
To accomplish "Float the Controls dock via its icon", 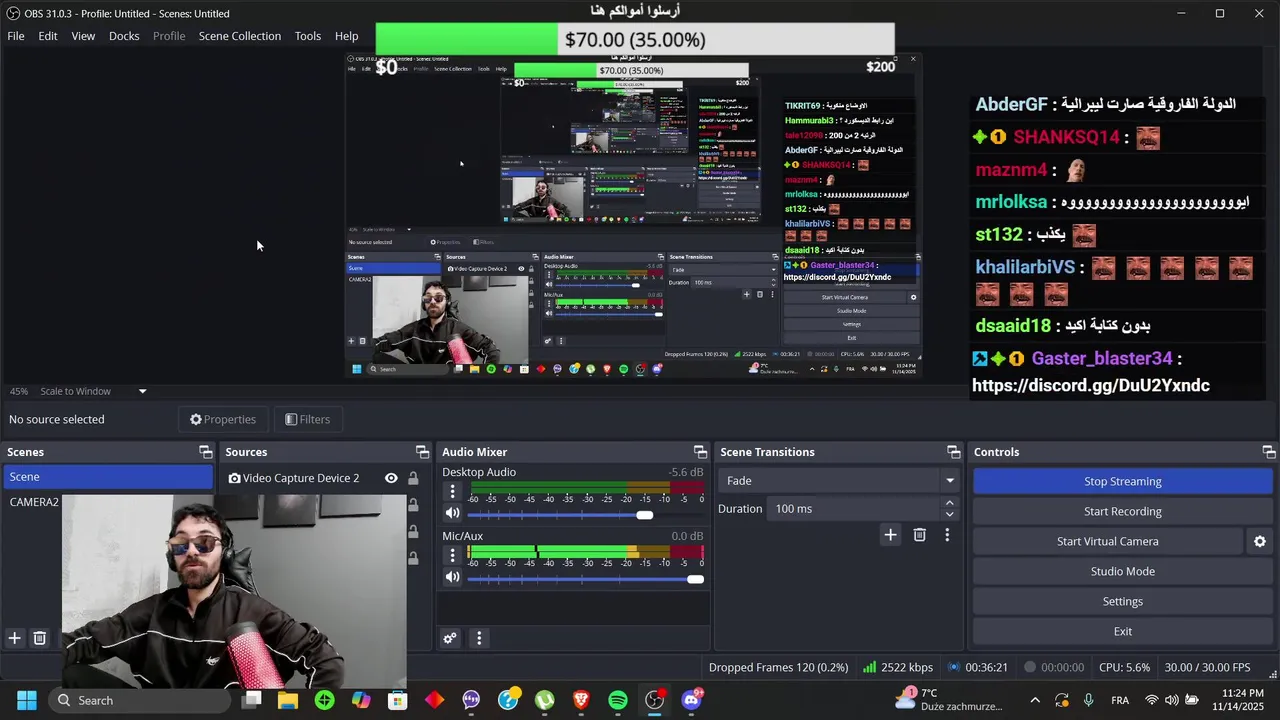I will tap(1268, 452).
